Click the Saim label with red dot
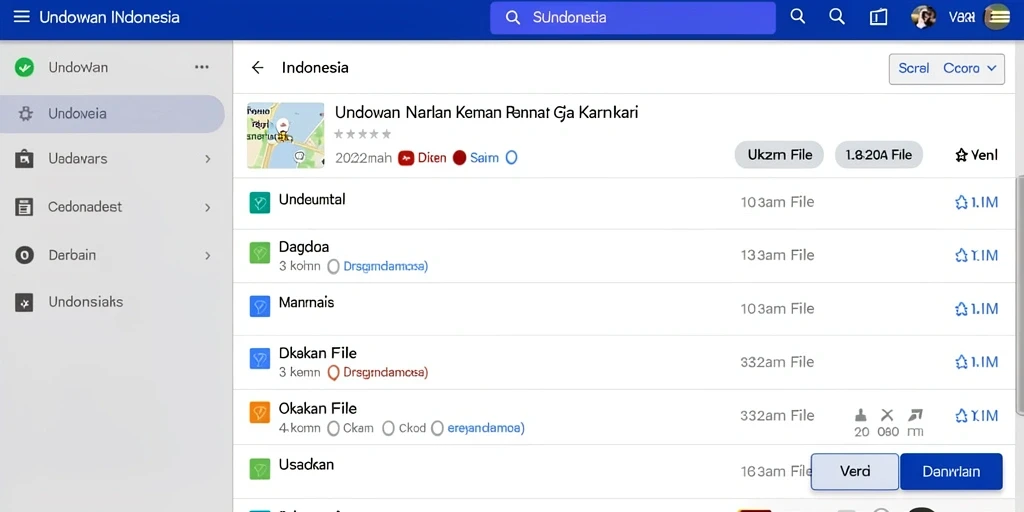The image size is (1024, 512). (476, 157)
